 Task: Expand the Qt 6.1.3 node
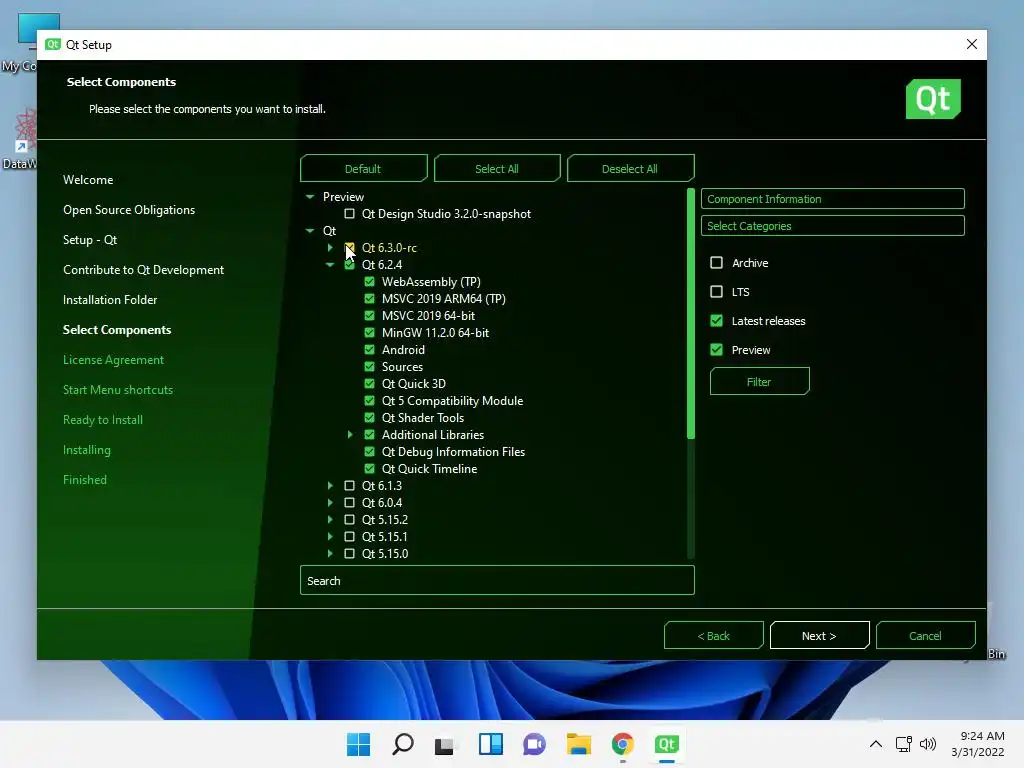(330, 485)
